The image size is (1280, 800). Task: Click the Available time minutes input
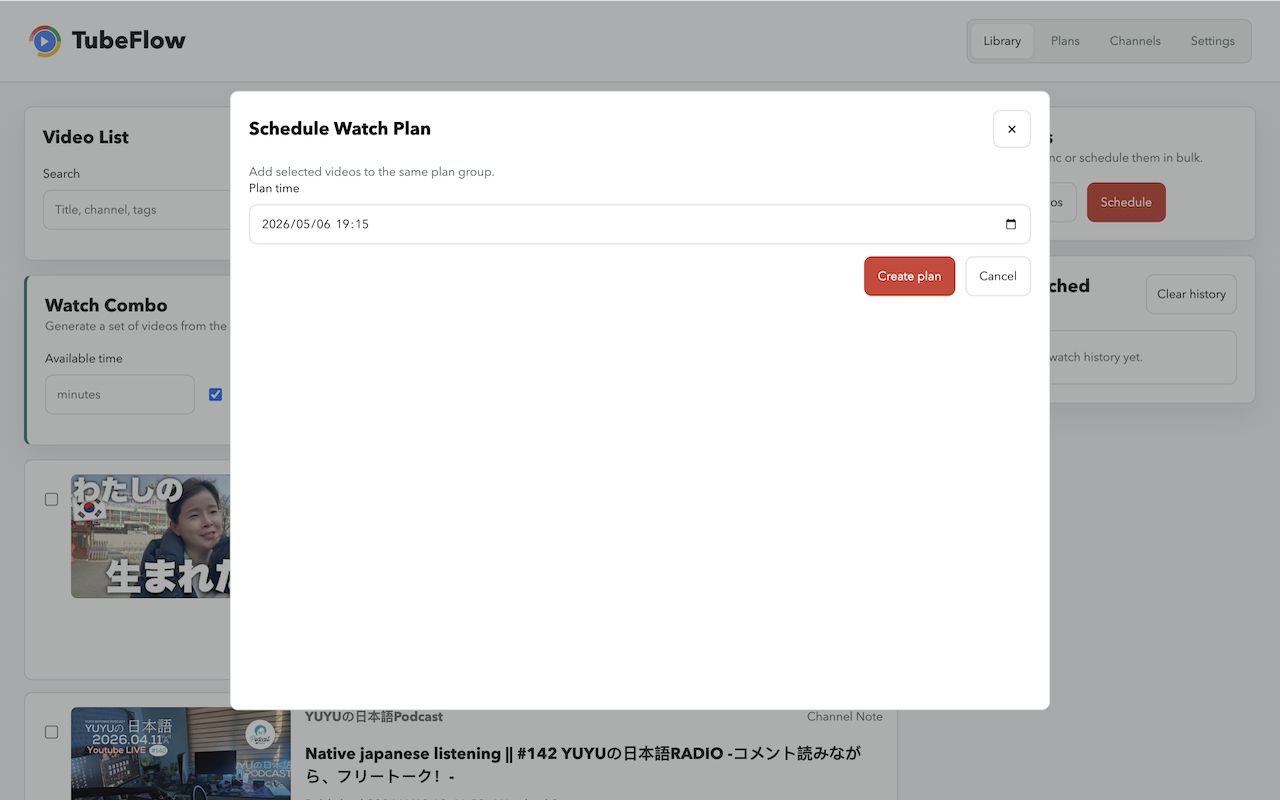[x=120, y=394]
